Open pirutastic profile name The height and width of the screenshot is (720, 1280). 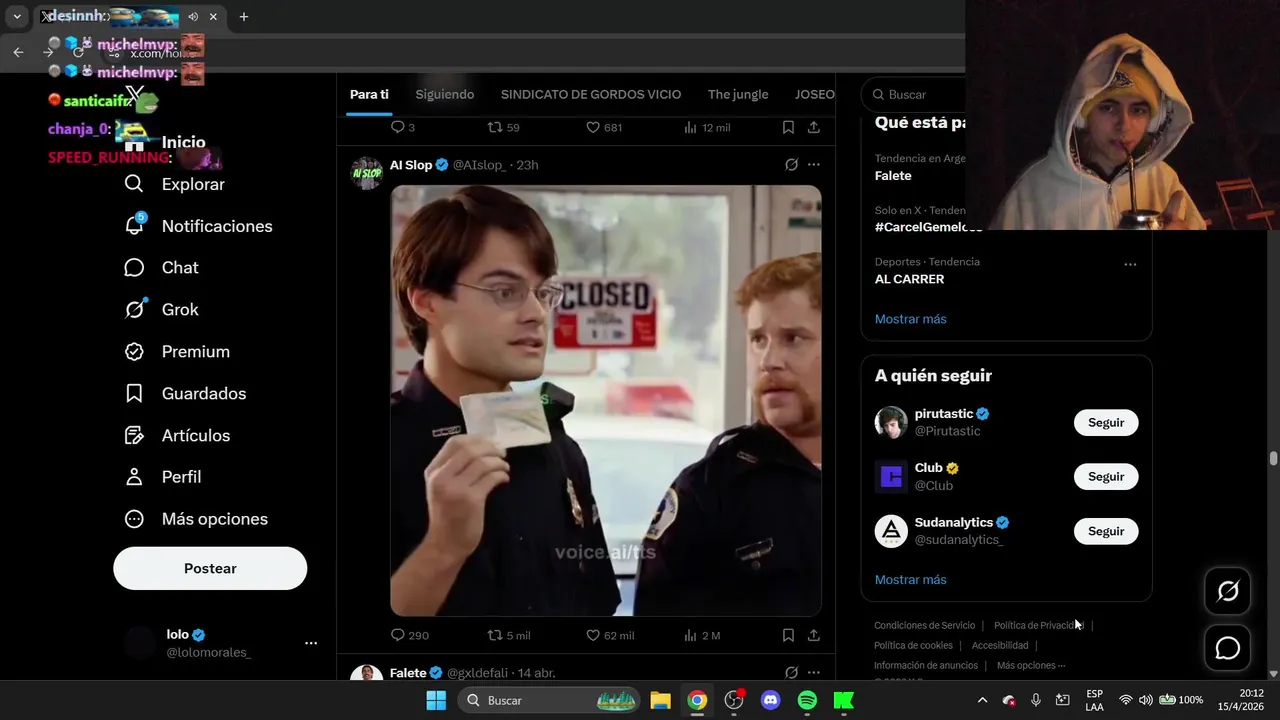coord(944,413)
